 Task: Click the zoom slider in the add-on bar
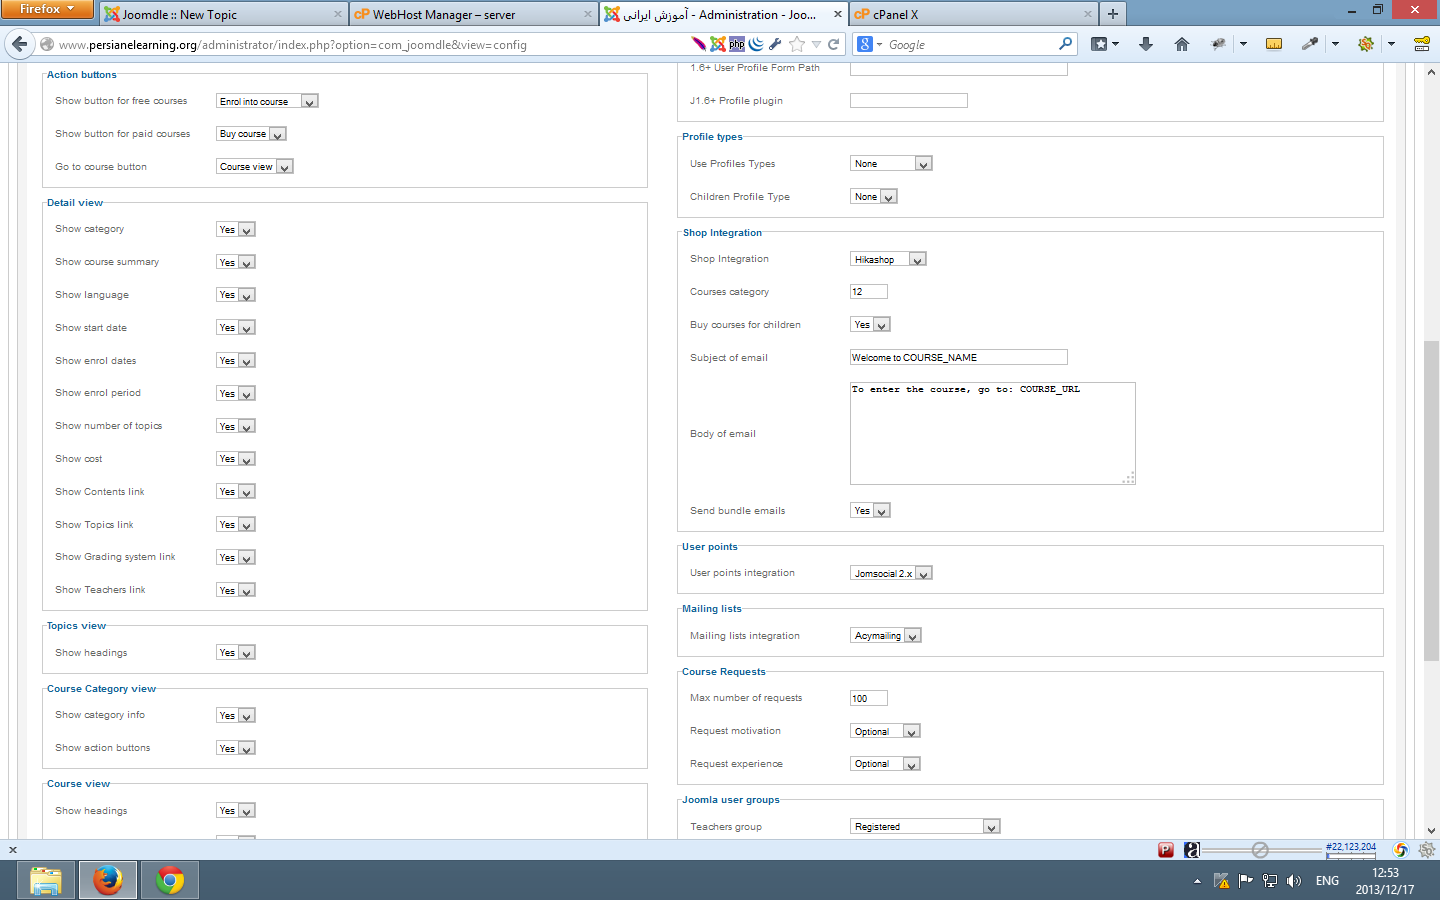pyautogui.click(x=1260, y=850)
